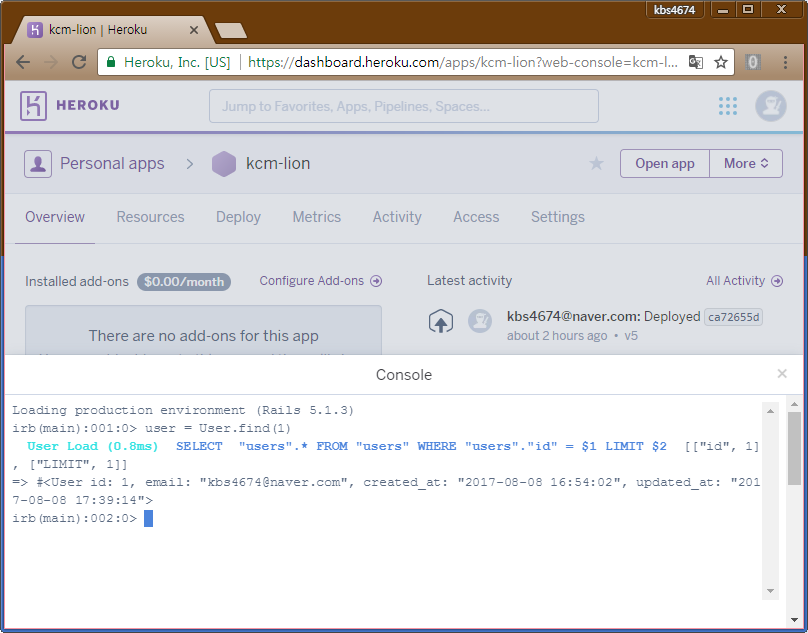Click "There are no add-ons for this app"
This screenshot has width=808, height=633.
(x=204, y=336)
